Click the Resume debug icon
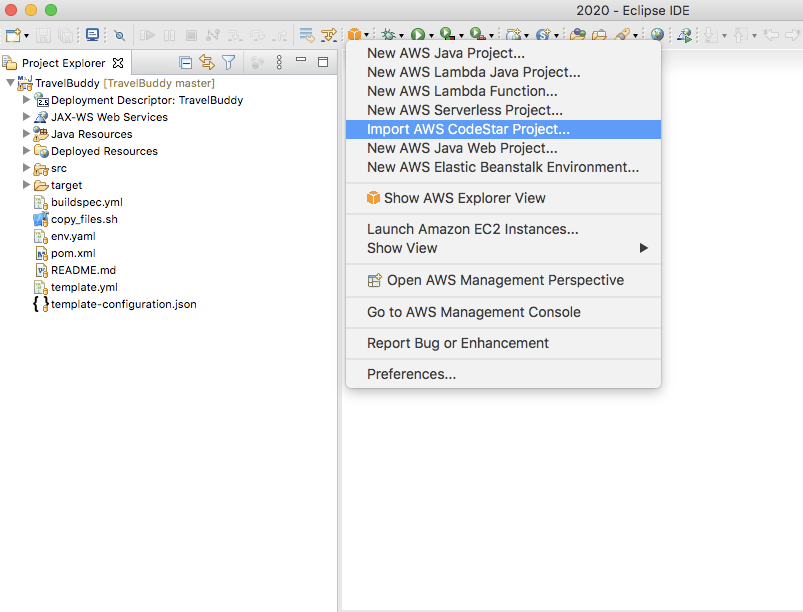The image size is (803, 612). click(147, 35)
